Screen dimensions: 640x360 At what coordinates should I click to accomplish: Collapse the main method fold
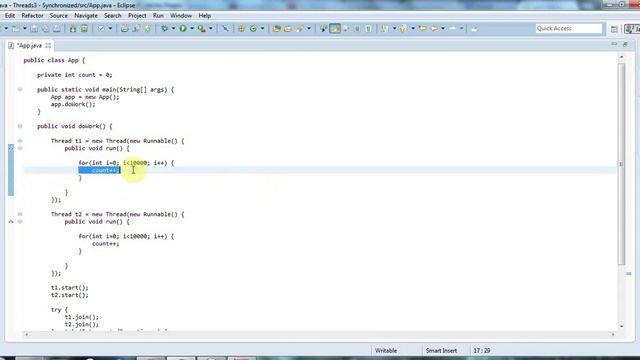[x=20, y=89]
